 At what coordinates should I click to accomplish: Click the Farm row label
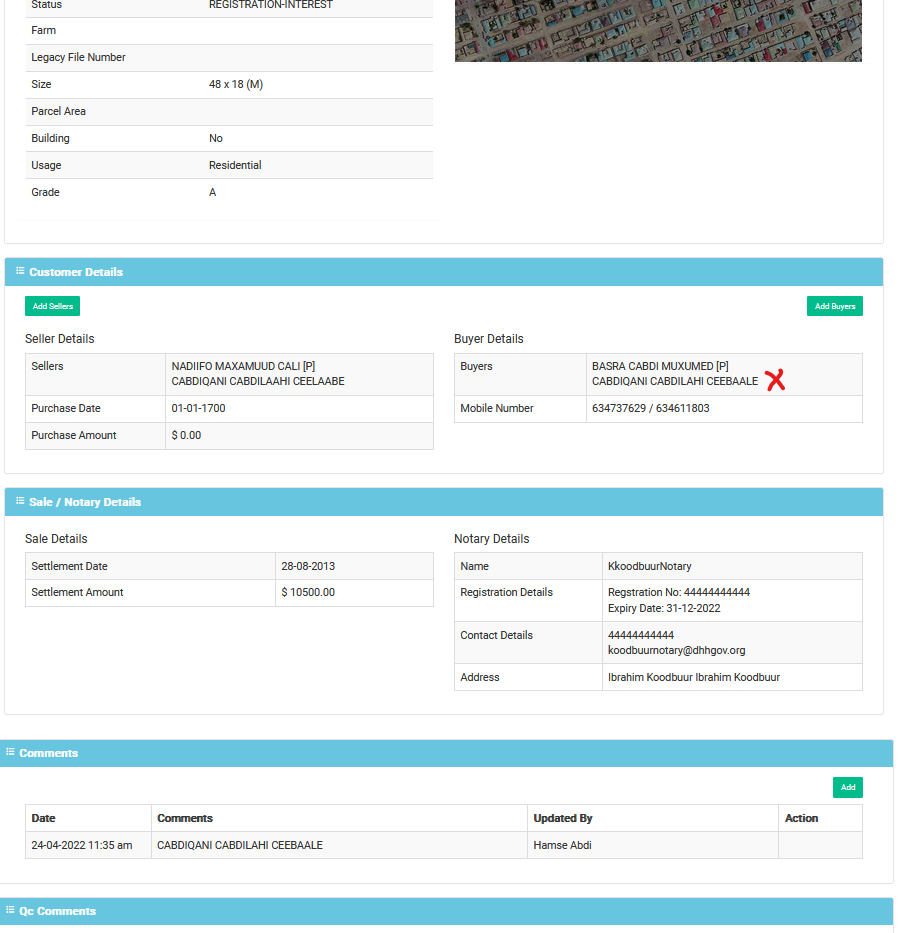pos(43,30)
